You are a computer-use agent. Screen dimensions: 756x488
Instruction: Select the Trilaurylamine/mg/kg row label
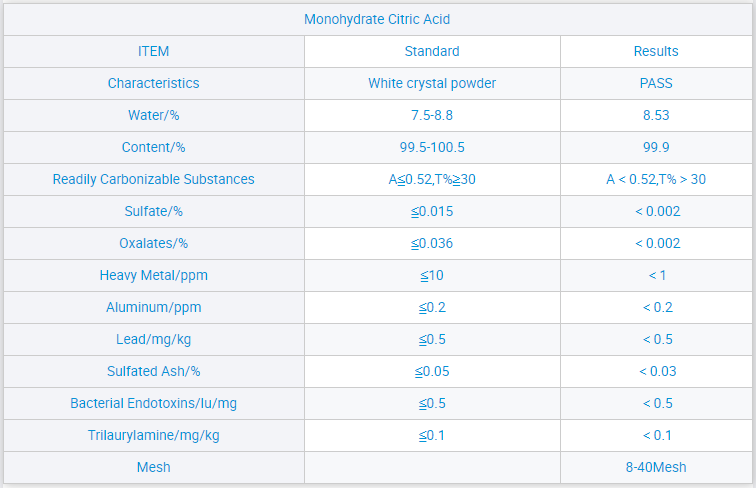pyautogui.click(x=153, y=435)
